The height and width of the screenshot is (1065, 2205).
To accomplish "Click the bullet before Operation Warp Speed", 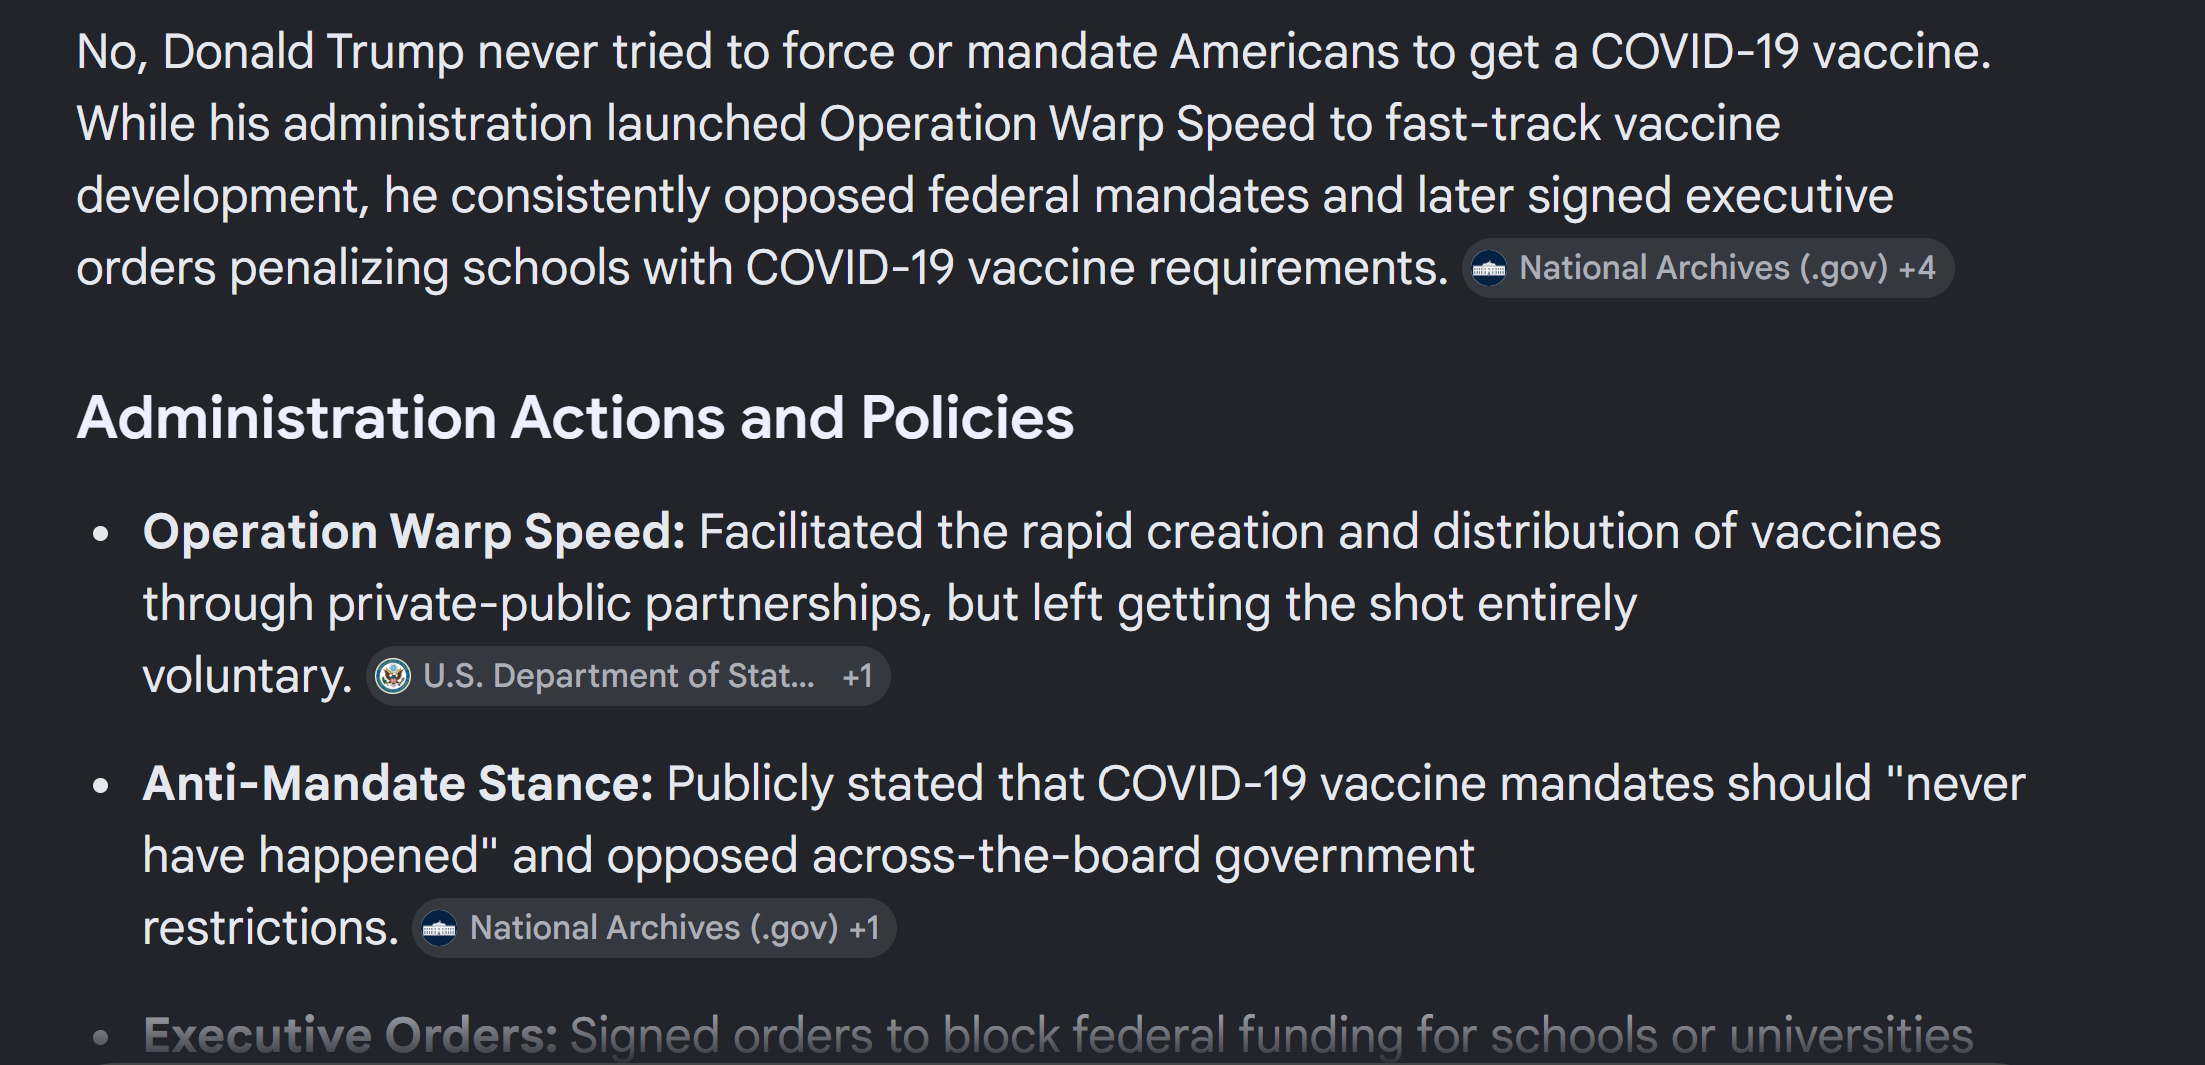I will coord(100,533).
